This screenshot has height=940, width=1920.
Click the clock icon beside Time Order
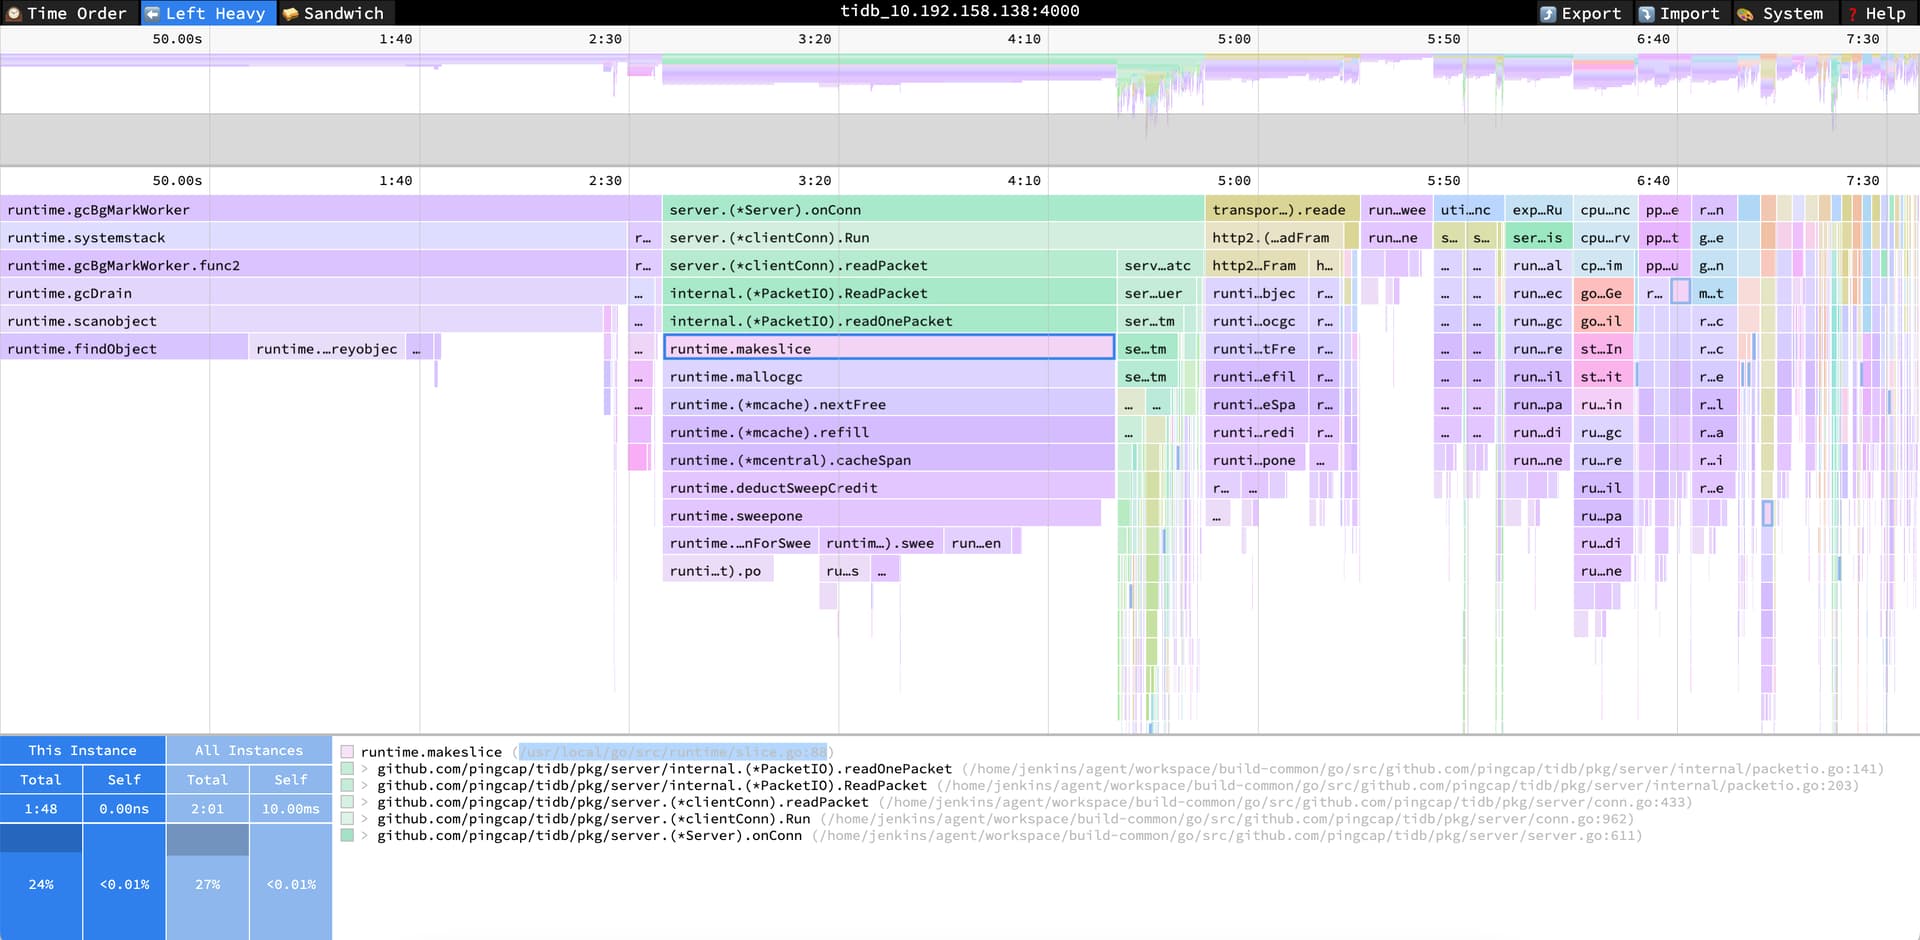[14, 13]
